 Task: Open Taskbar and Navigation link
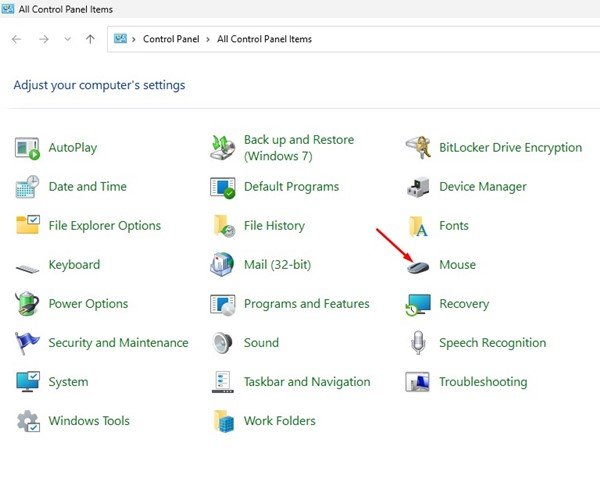pos(307,382)
